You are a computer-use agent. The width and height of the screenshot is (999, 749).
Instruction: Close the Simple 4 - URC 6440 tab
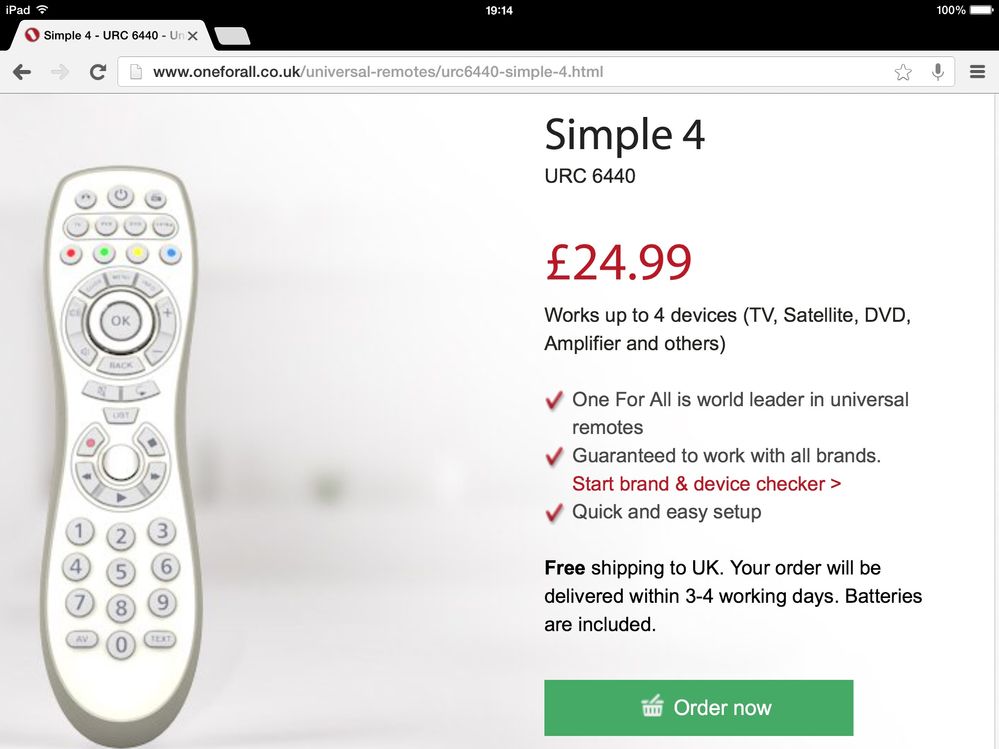pyautogui.click(x=192, y=36)
